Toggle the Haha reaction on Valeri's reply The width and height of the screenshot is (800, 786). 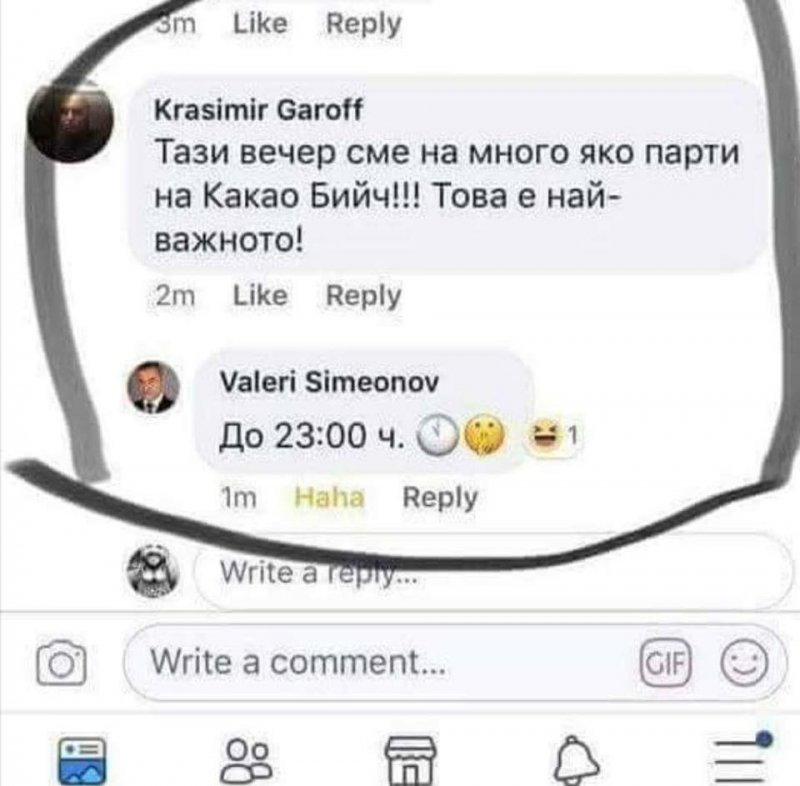330,497
